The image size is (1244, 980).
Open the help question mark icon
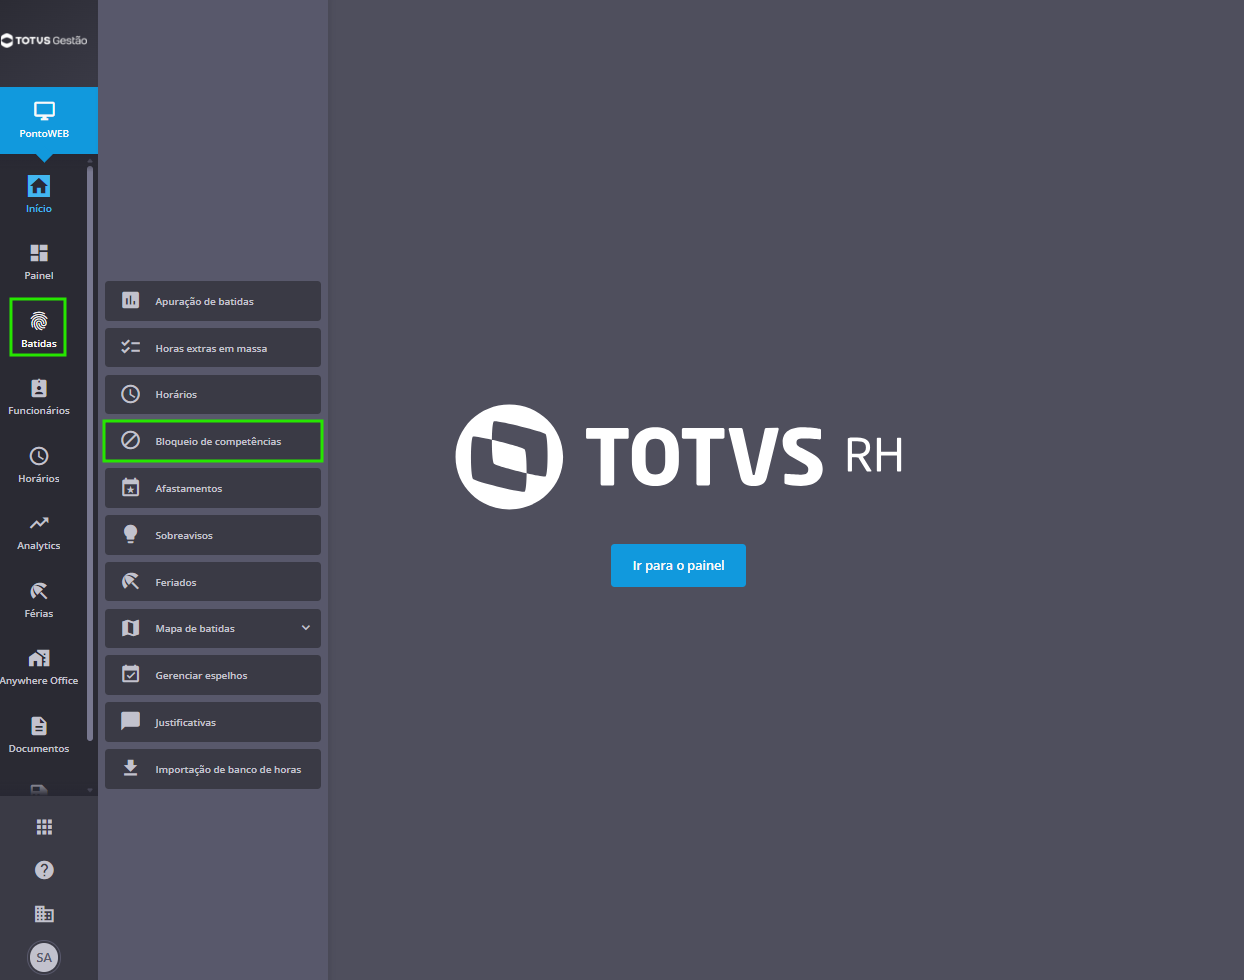[x=44, y=870]
